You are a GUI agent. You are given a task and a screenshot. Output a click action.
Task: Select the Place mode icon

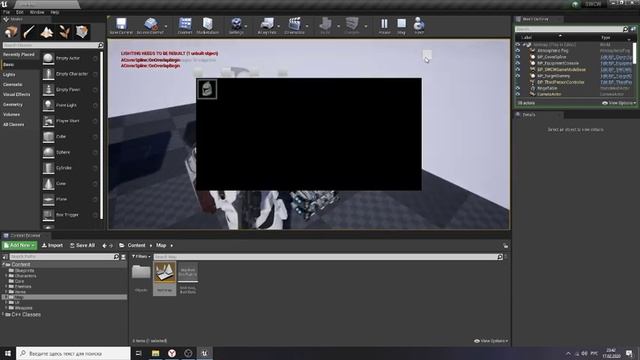tap(11, 32)
